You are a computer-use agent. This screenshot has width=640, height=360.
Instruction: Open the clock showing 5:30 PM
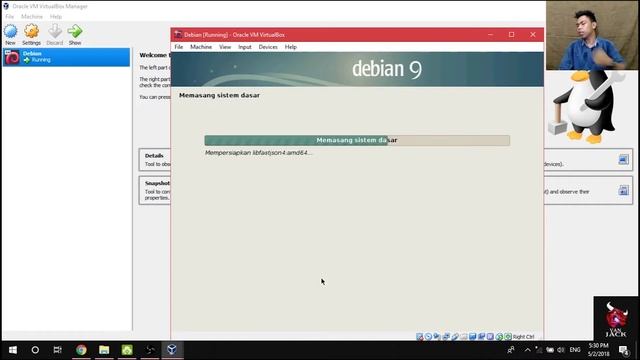tap(598, 350)
